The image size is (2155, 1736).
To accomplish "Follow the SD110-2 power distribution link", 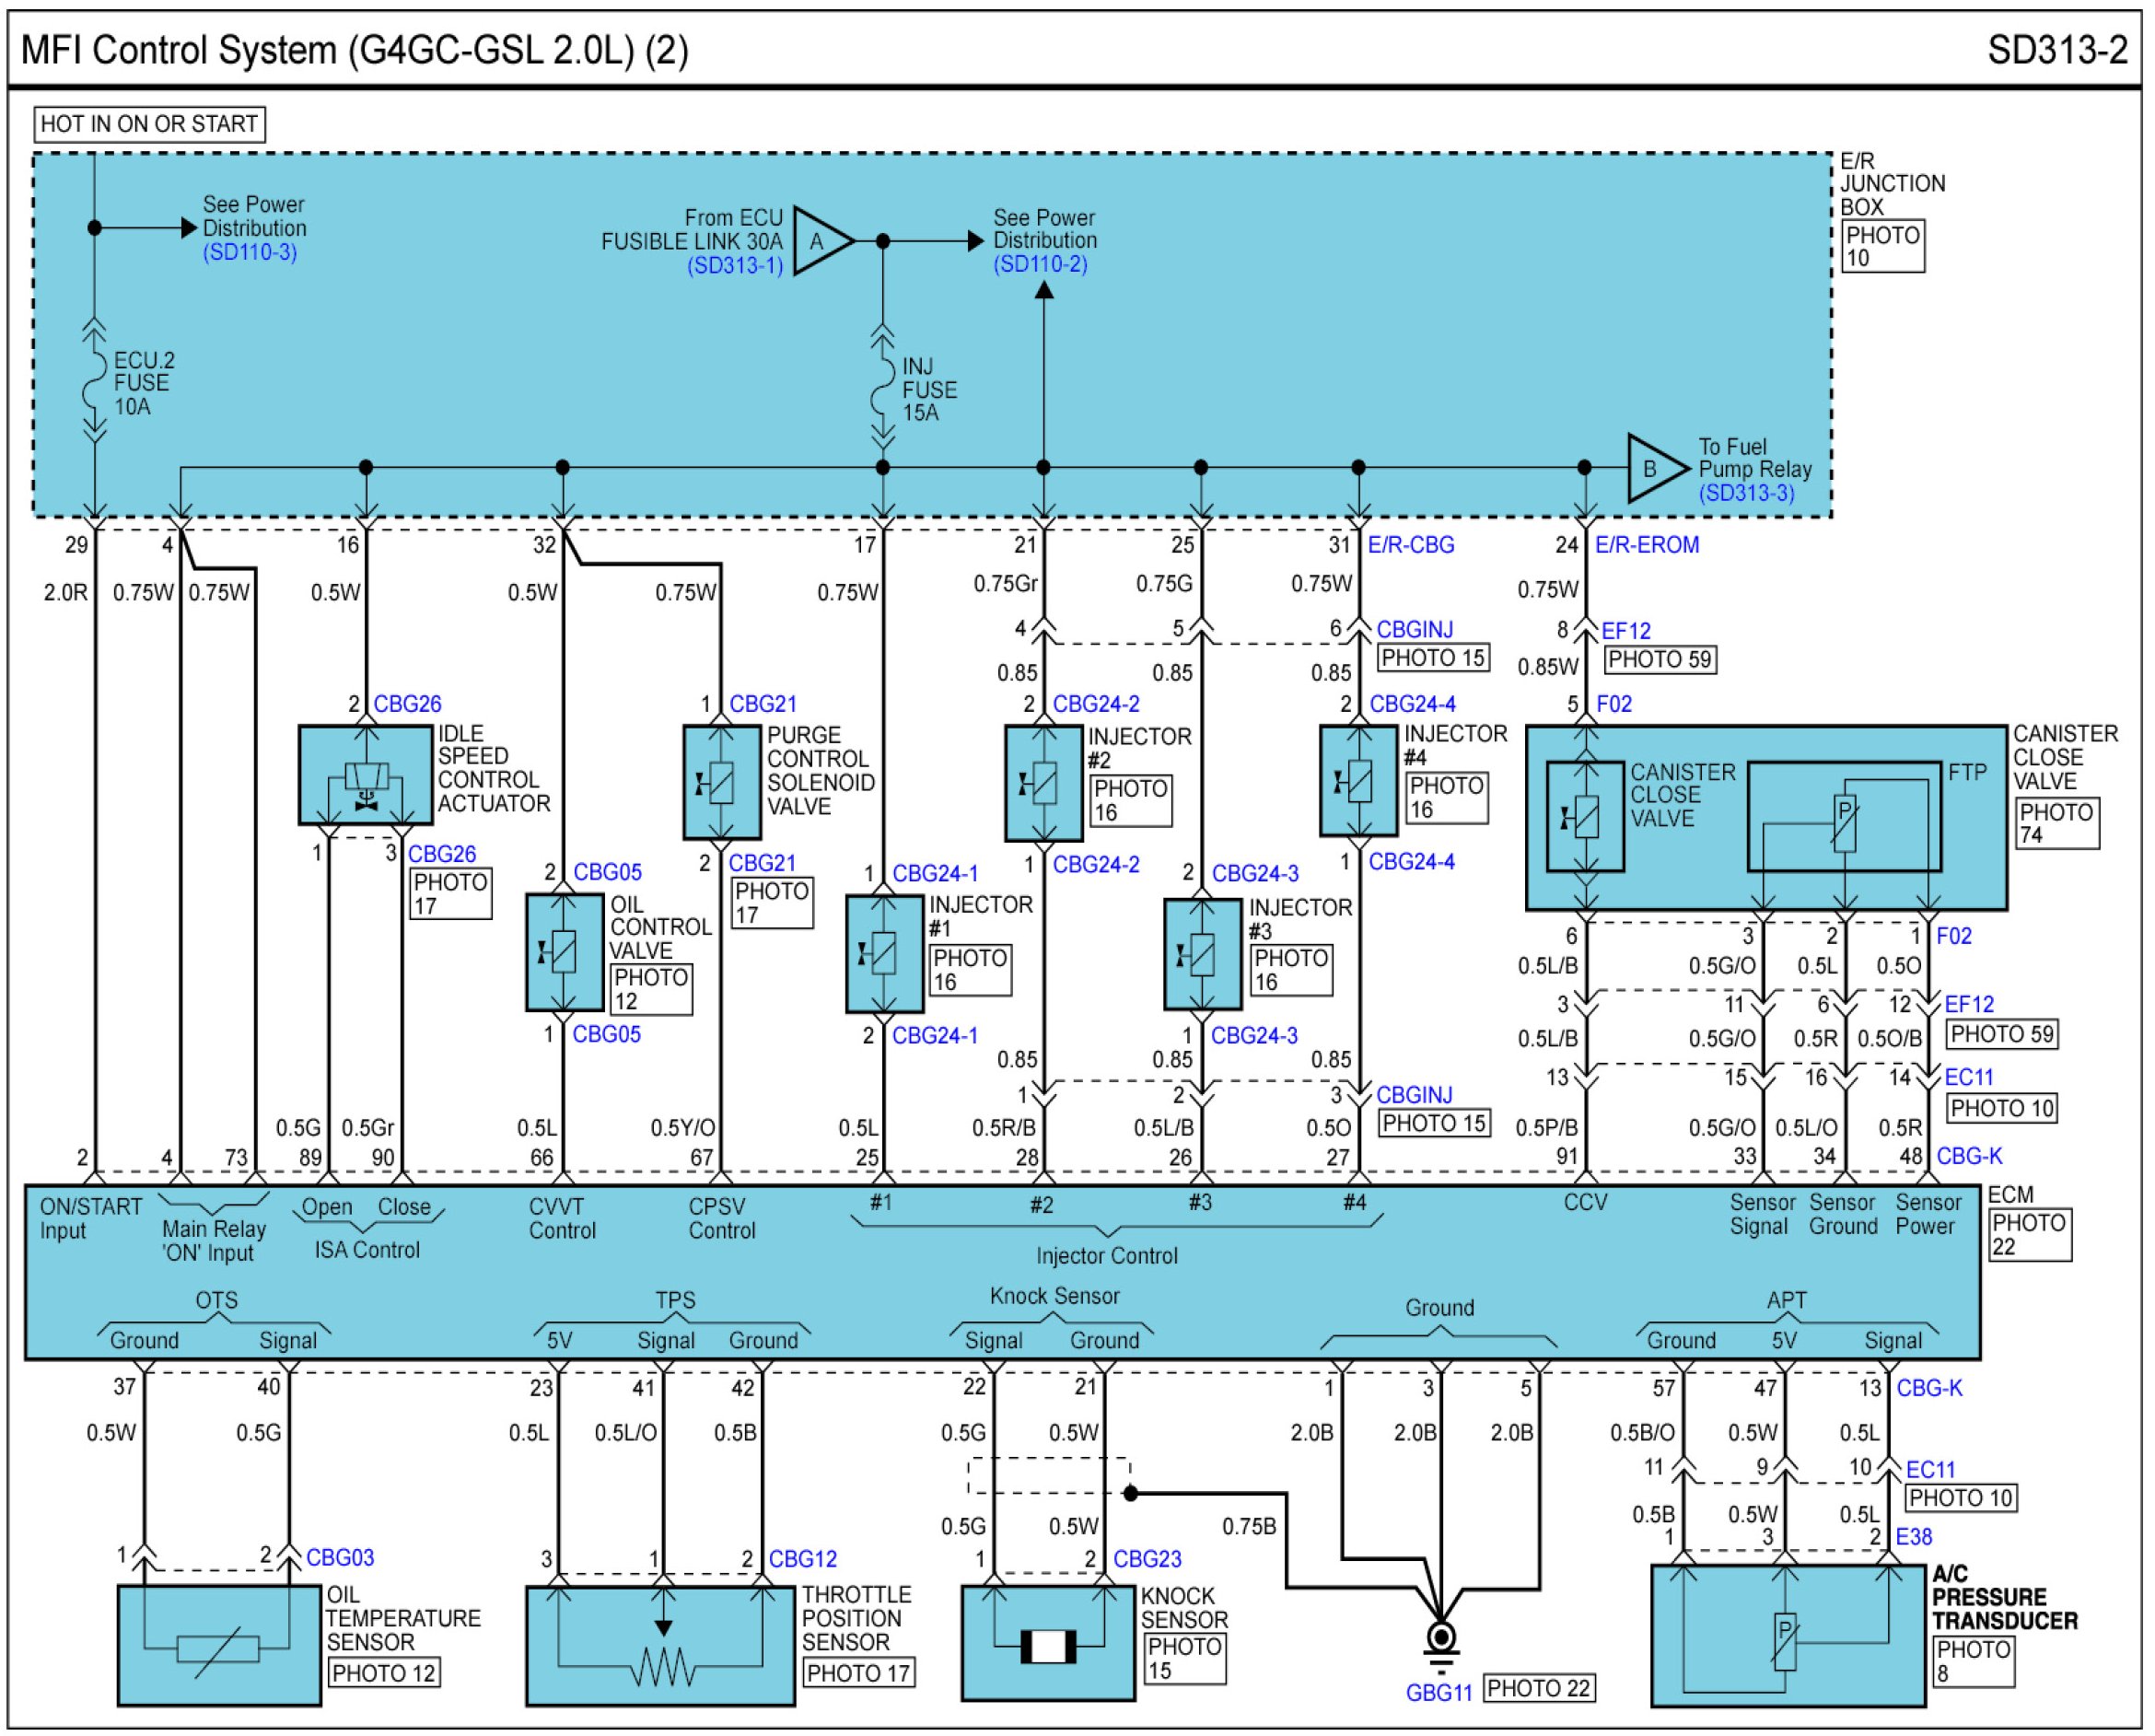I will point(1040,265).
